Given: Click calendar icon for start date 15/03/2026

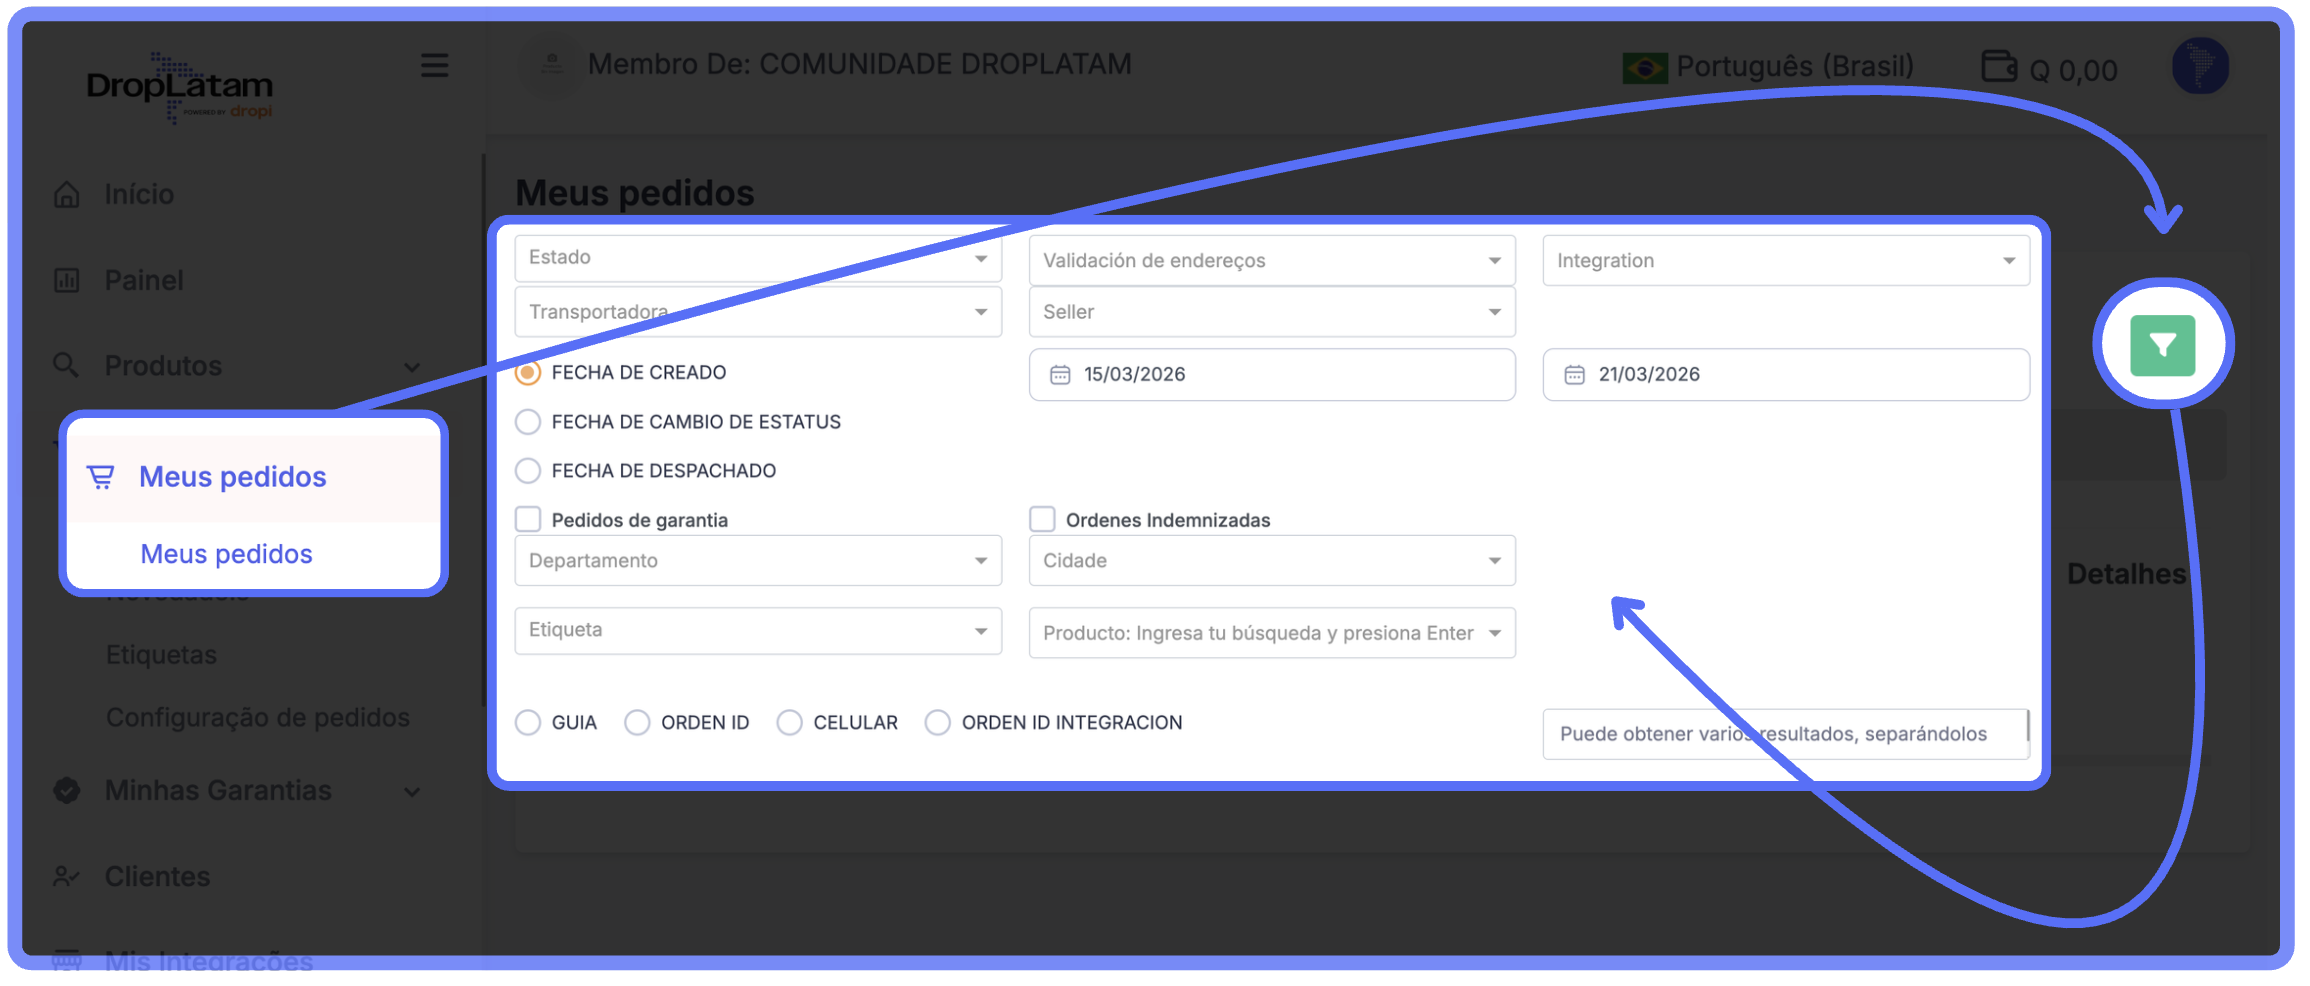Looking at the screenshot, I should coord(1060,375).
